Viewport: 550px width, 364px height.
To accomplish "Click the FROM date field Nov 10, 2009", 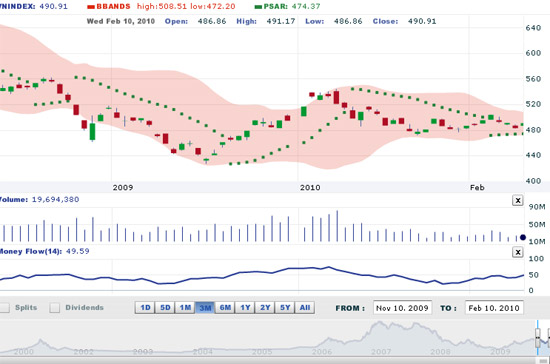I will click(402, 308).
